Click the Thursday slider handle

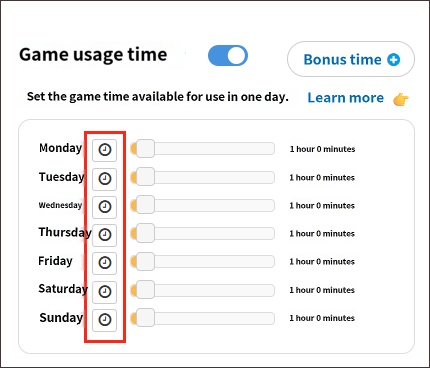point(145,233)
